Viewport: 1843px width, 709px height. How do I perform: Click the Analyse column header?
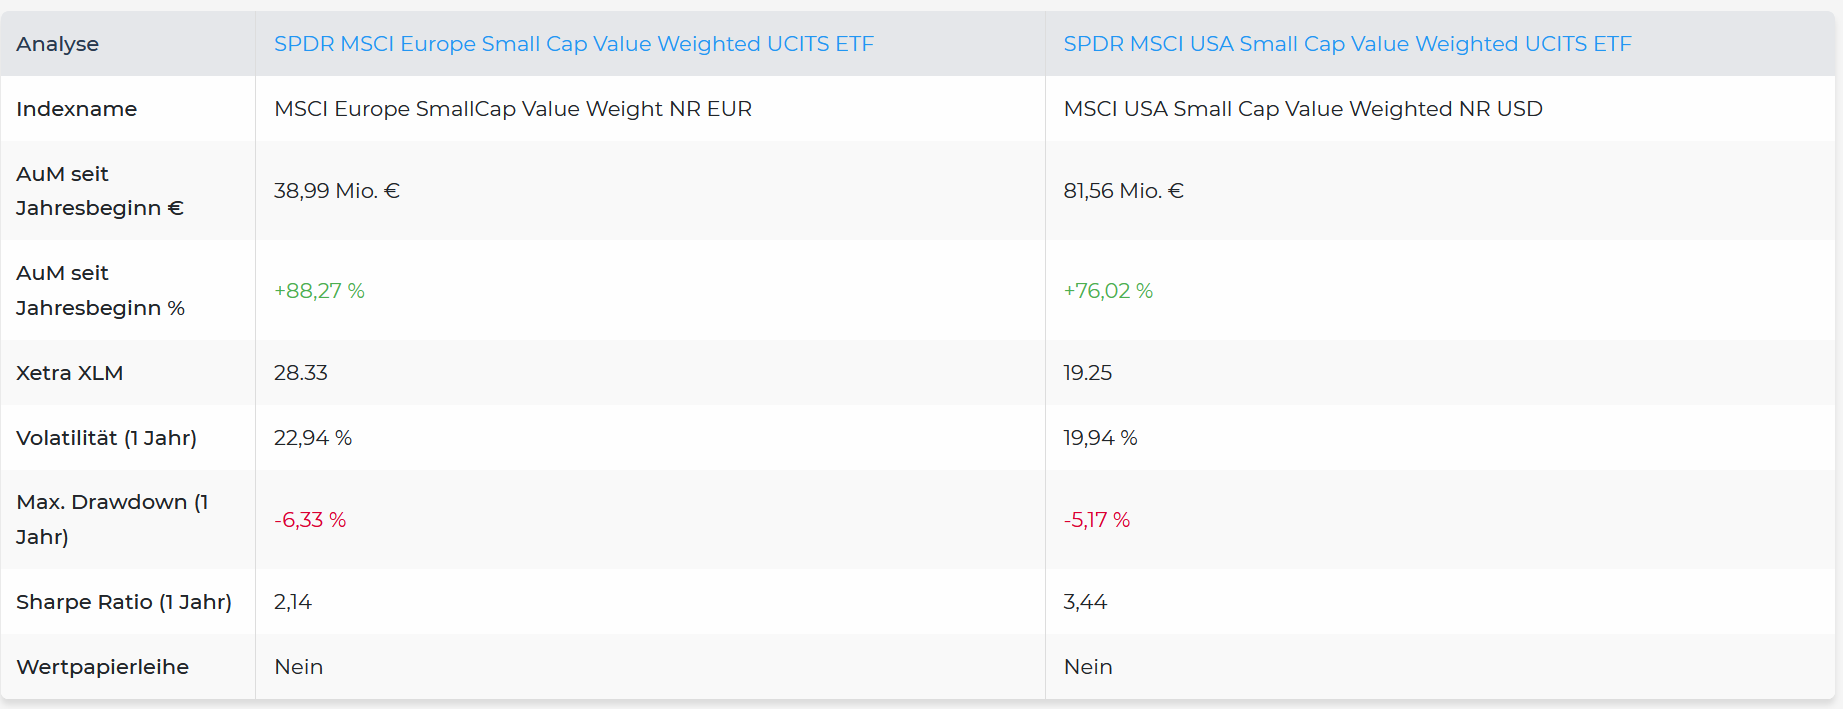[57, 44]
